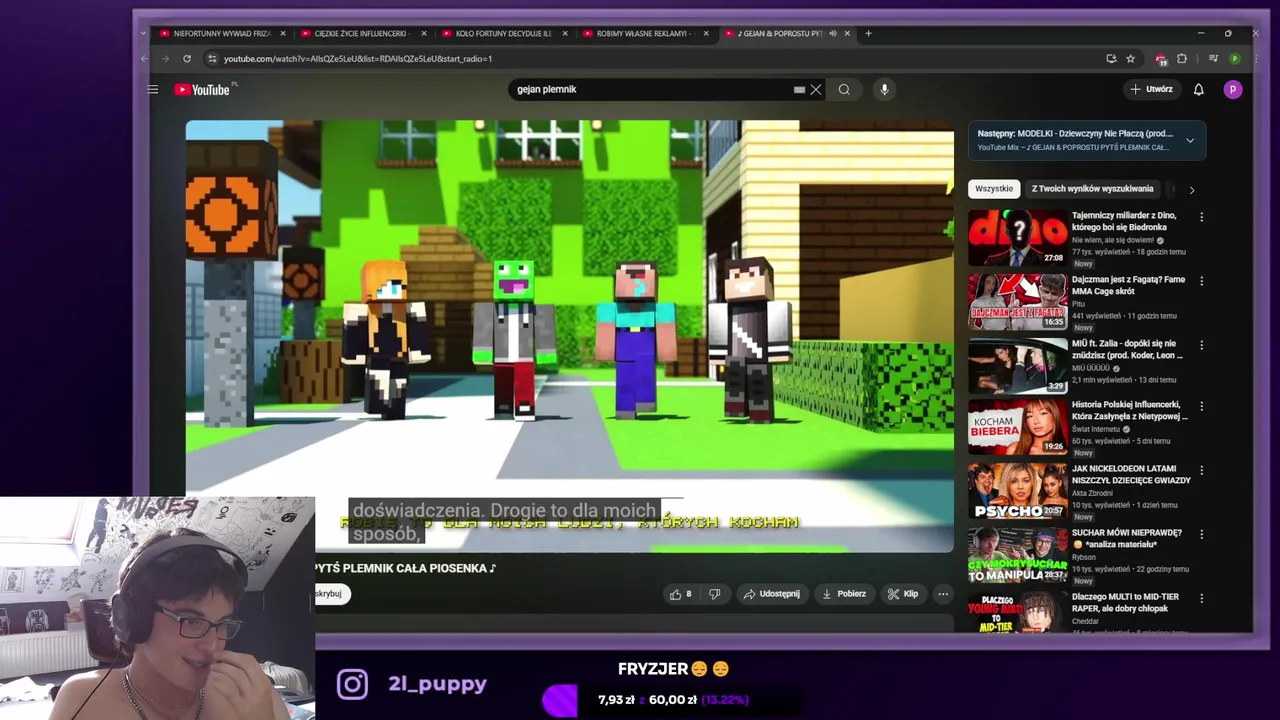This screenshot has height=720, width=1280.
Task: Open the Nie wiem, ale się dowiem channel
Action: [x=1113, y=240]
